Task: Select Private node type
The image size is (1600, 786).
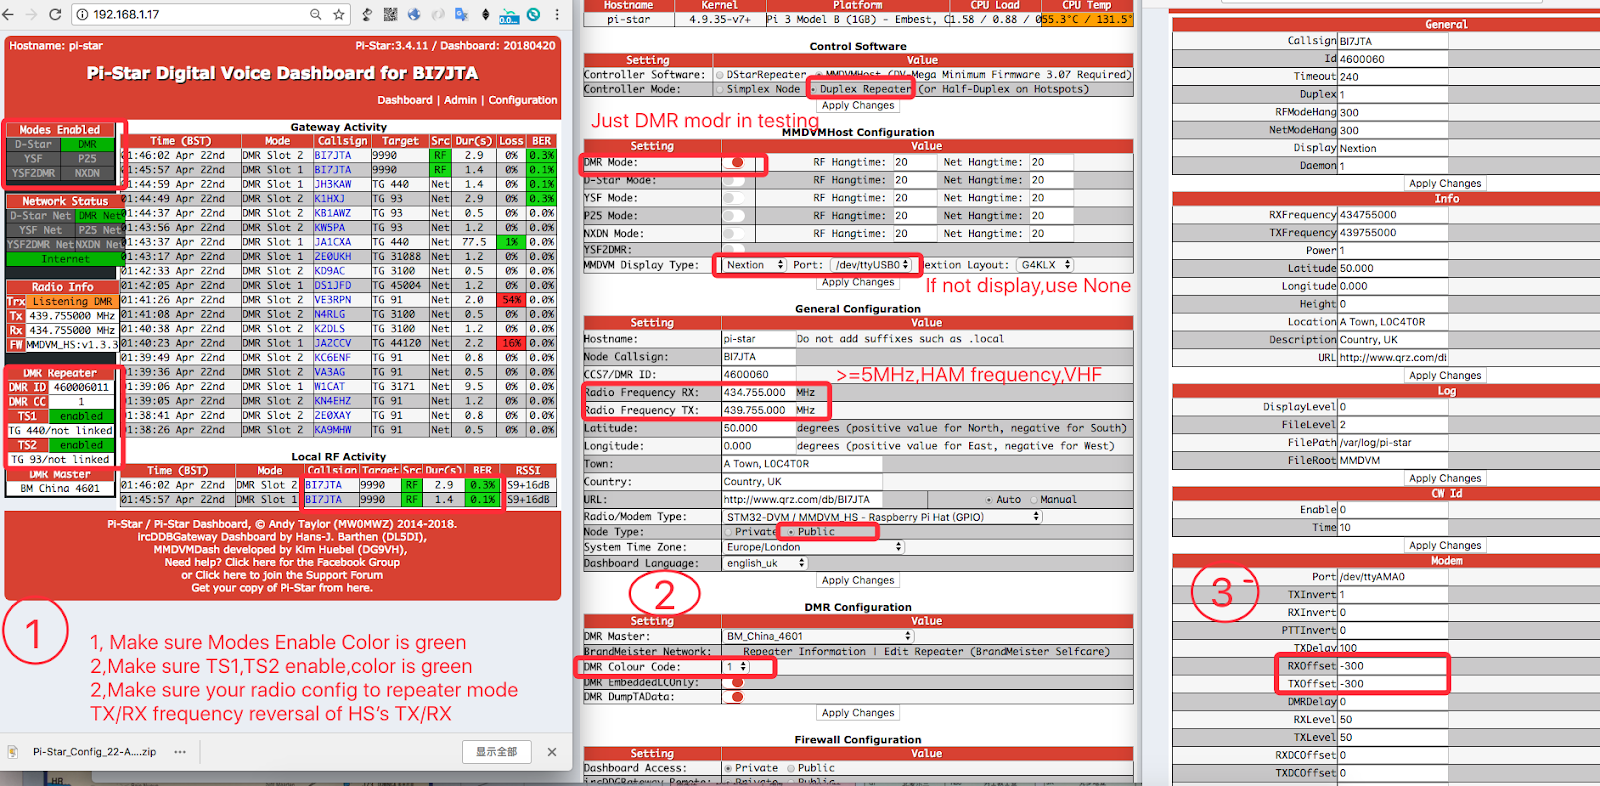Action: pyautogui.click(x=728, y=532)
